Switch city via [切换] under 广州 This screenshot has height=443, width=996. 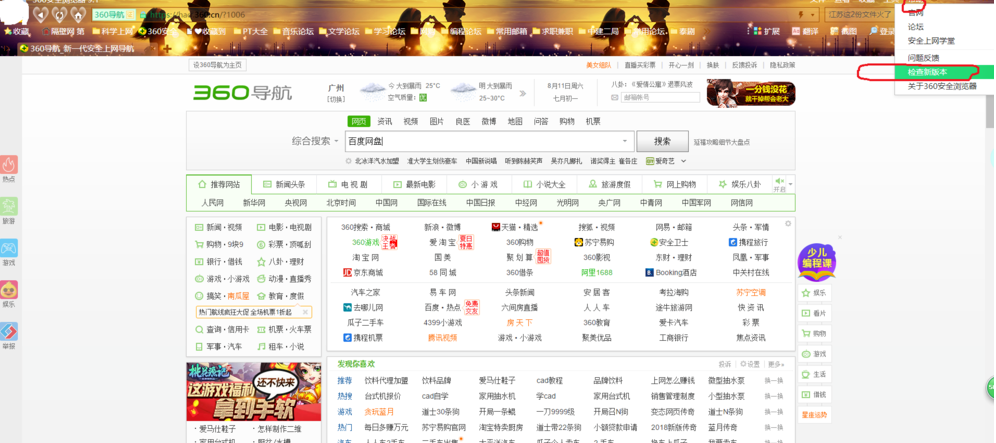[336, 99]
